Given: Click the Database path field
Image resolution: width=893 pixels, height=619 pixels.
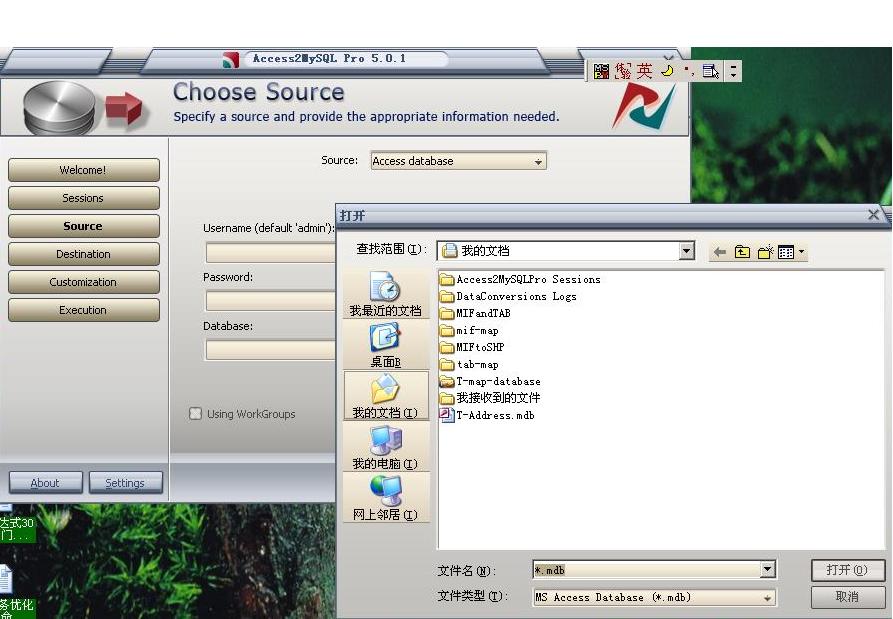Looking at the screenshot, I should tap(271, 350).
